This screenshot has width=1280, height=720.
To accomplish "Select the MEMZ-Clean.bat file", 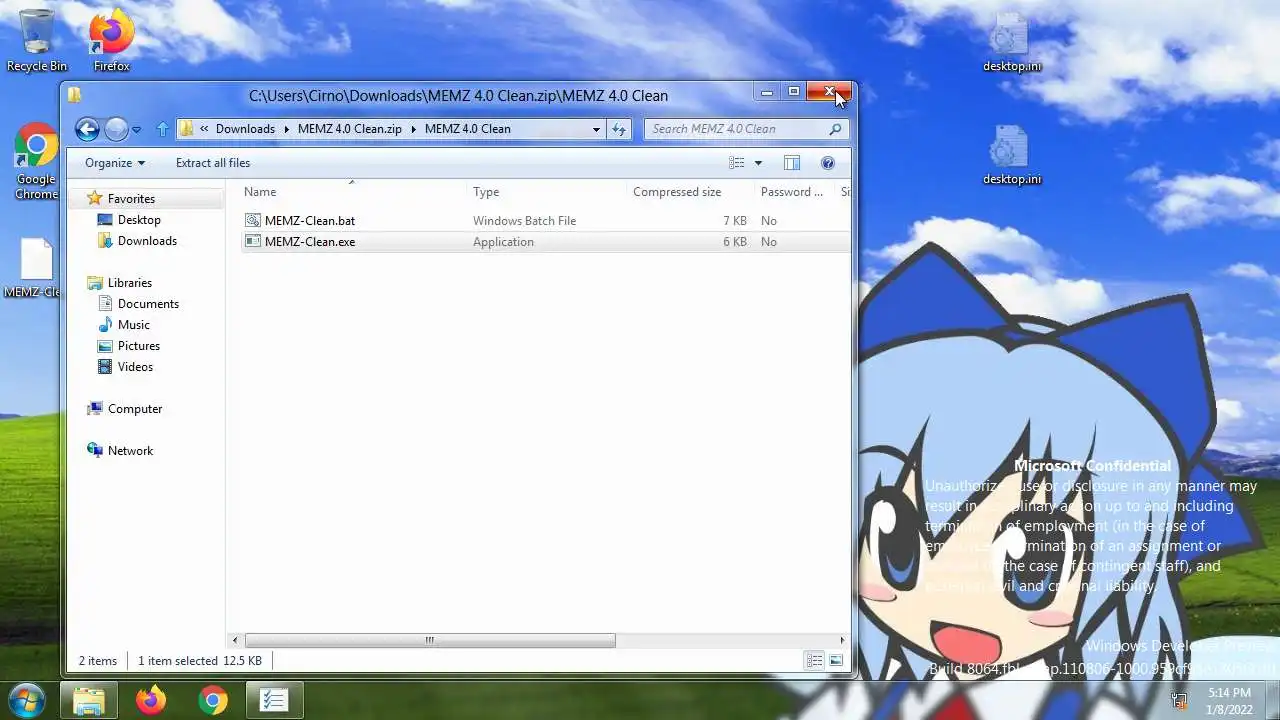I will (309, 221).
